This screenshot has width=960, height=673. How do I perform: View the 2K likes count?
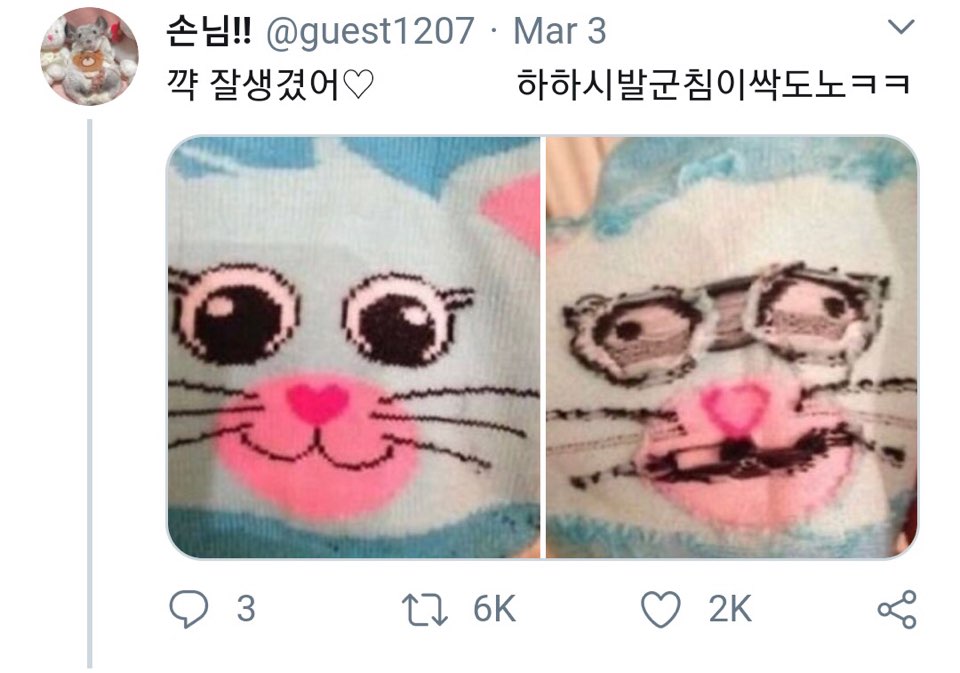point(730,609)
